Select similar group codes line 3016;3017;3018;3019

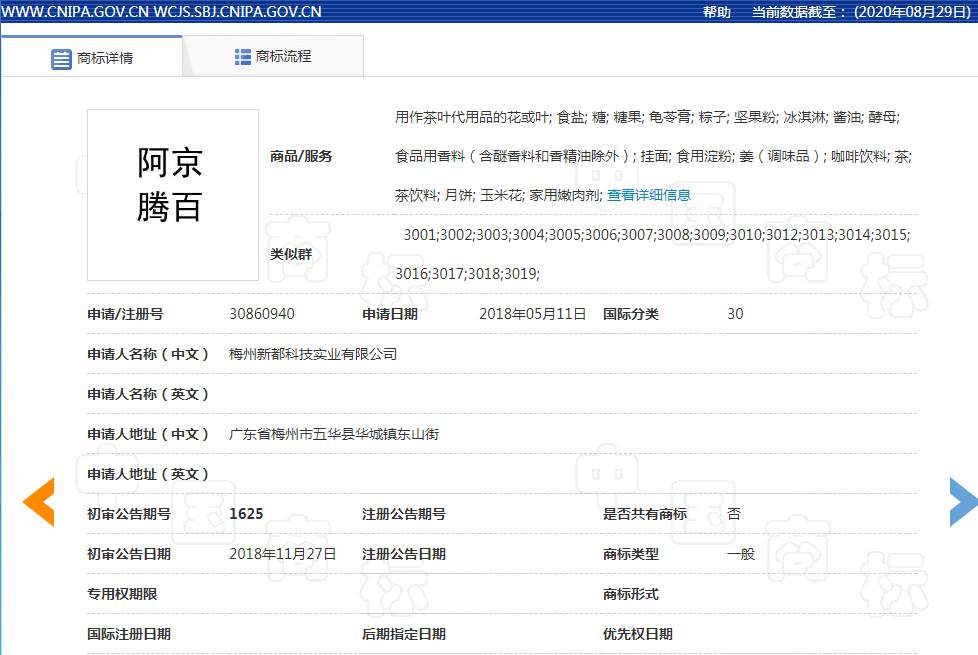468,274
